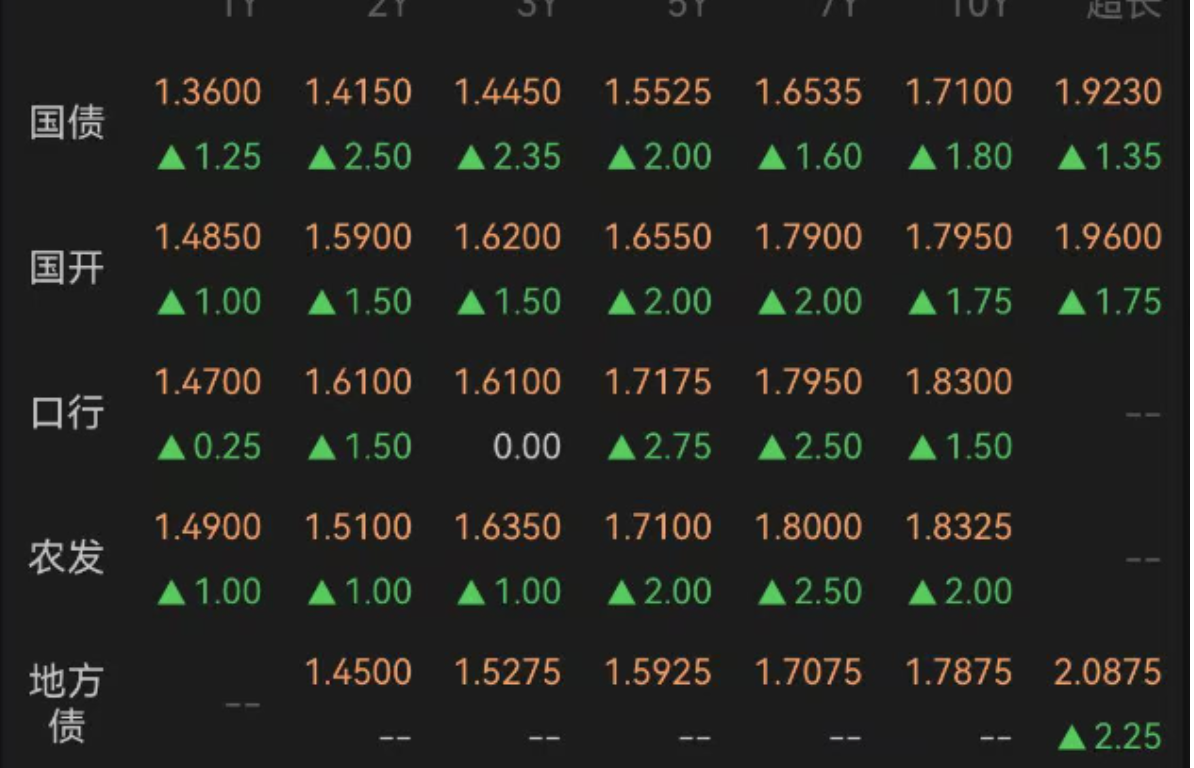The height and width of the screenshot is (768, 1194).
Task: Open the 农发 7Y yield 1.8000
Action: pyautogui.click(x=808, y=527)
